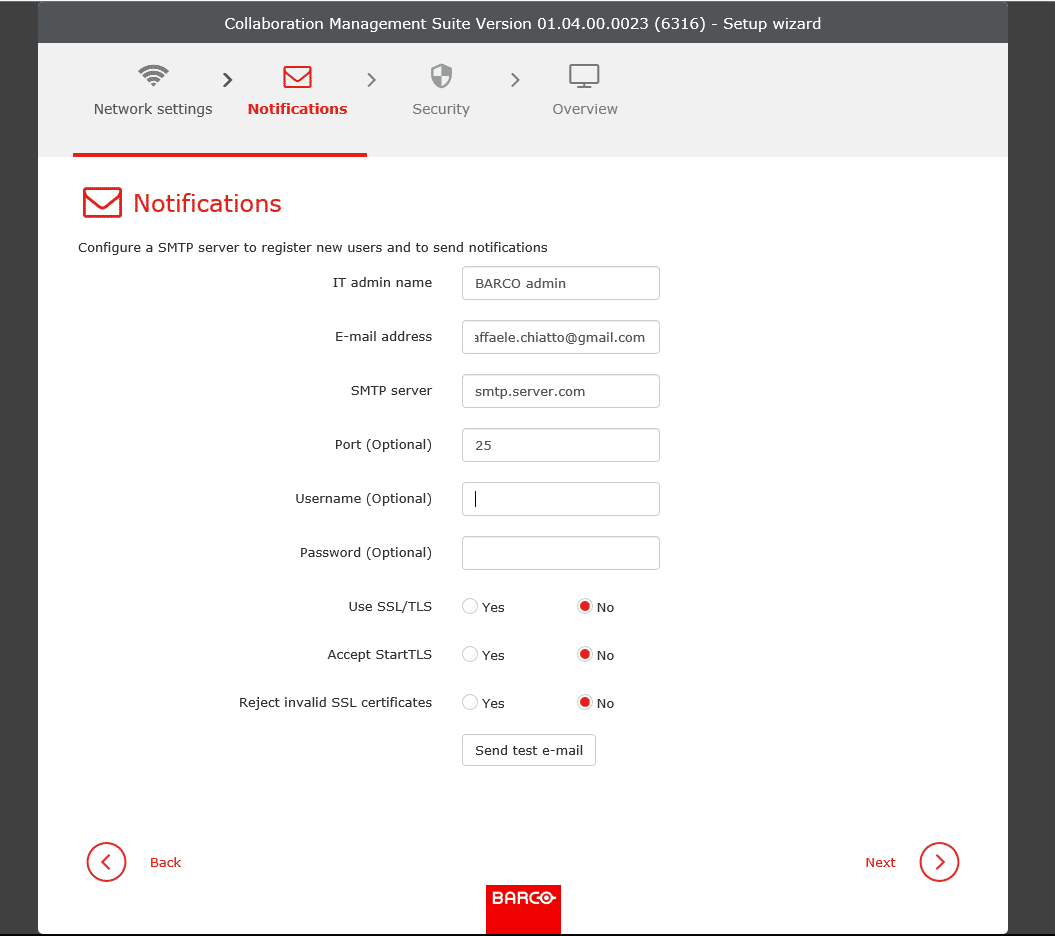The height and width of the screenshot is (936, 1055).
Task: Open the Notifications step label
Action: (x=297, y=109)
